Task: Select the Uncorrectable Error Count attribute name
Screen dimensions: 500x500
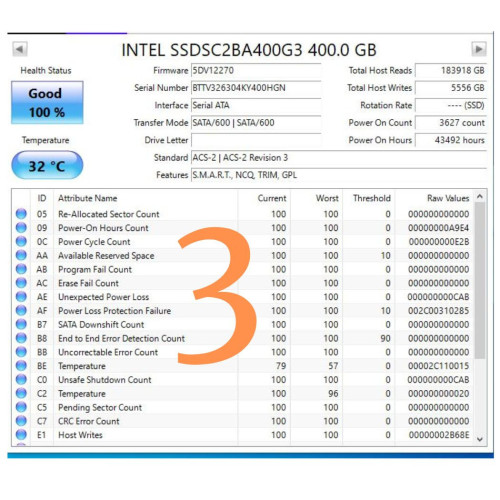Action: (108, 352)
